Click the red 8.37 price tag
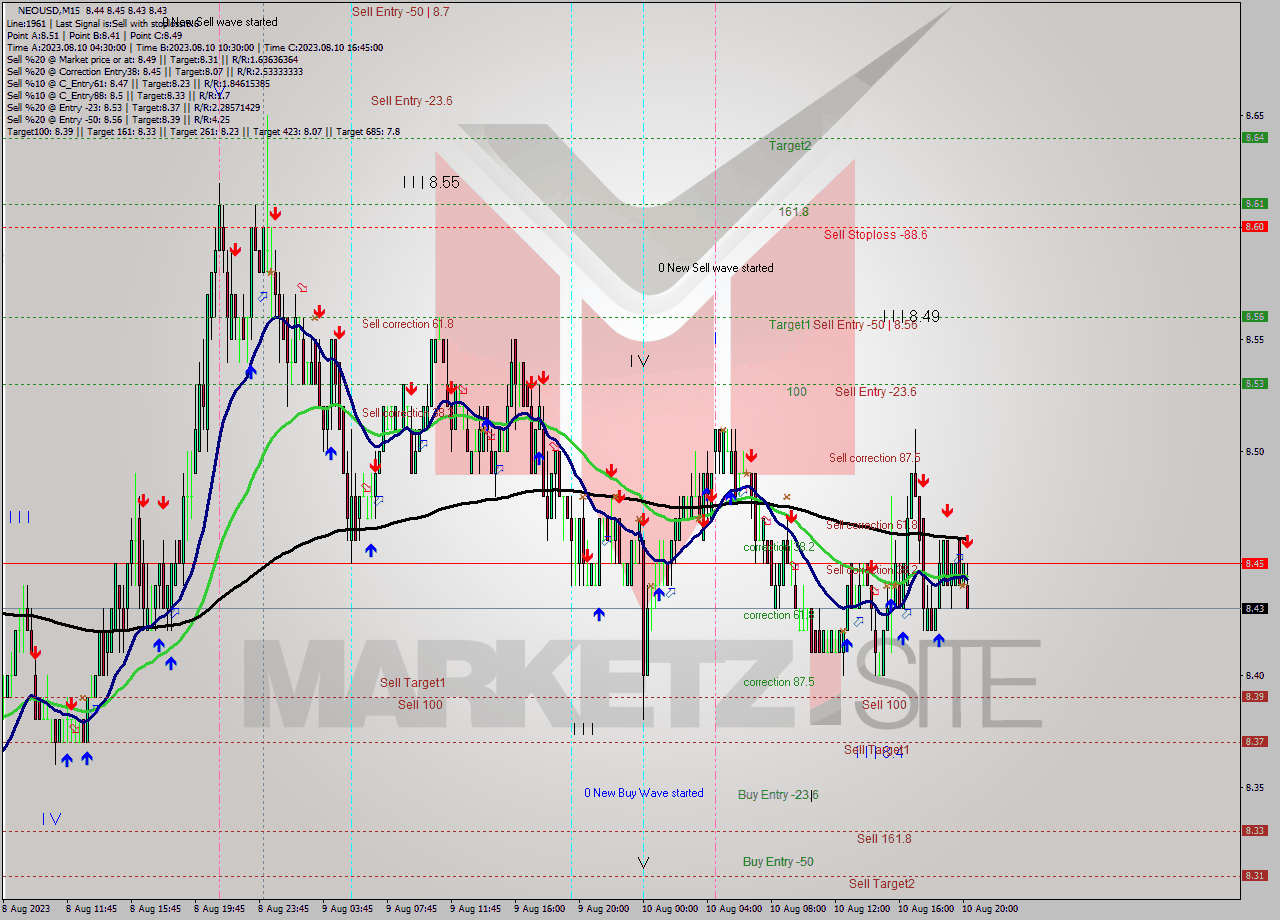 [x=1255, y=741]
